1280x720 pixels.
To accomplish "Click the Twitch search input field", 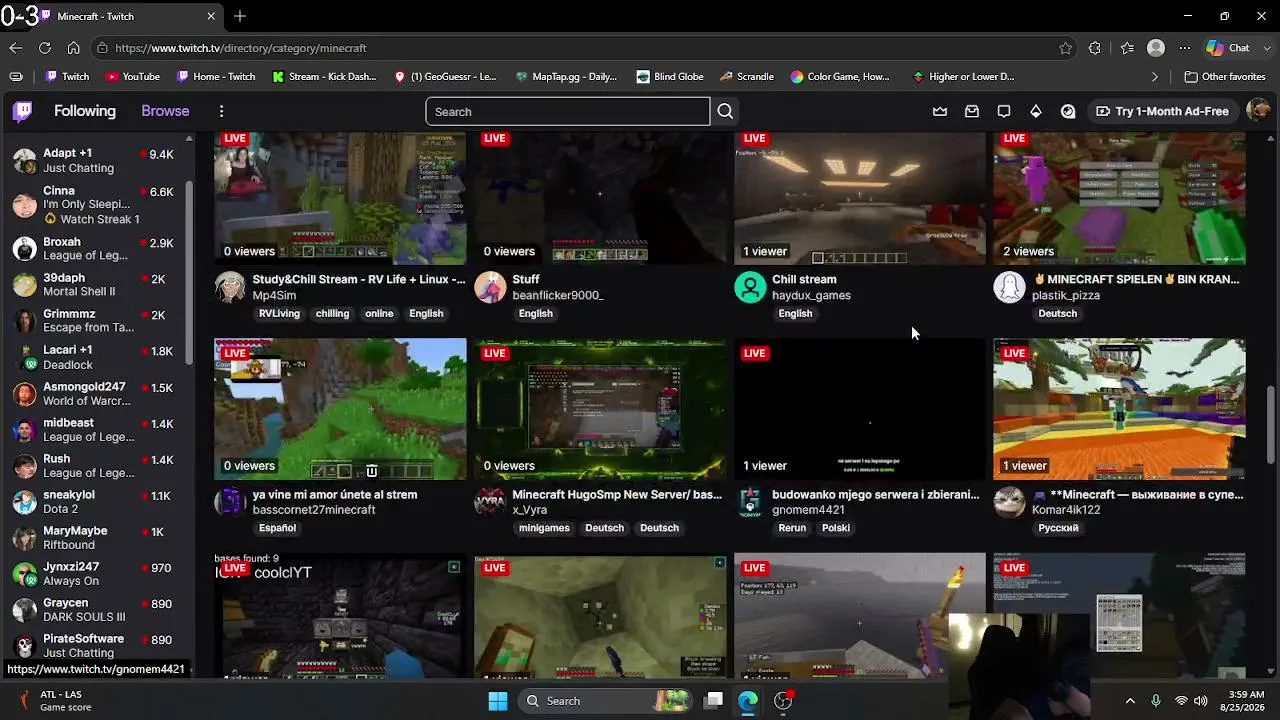I will (567, 111).
